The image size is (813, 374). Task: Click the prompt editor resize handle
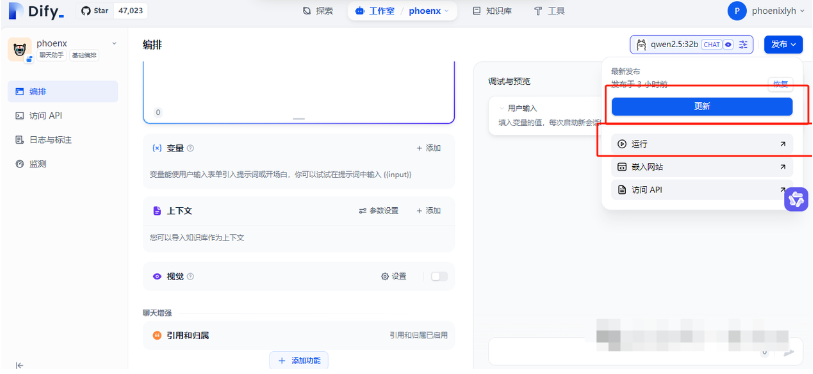(x=299, y=119)
